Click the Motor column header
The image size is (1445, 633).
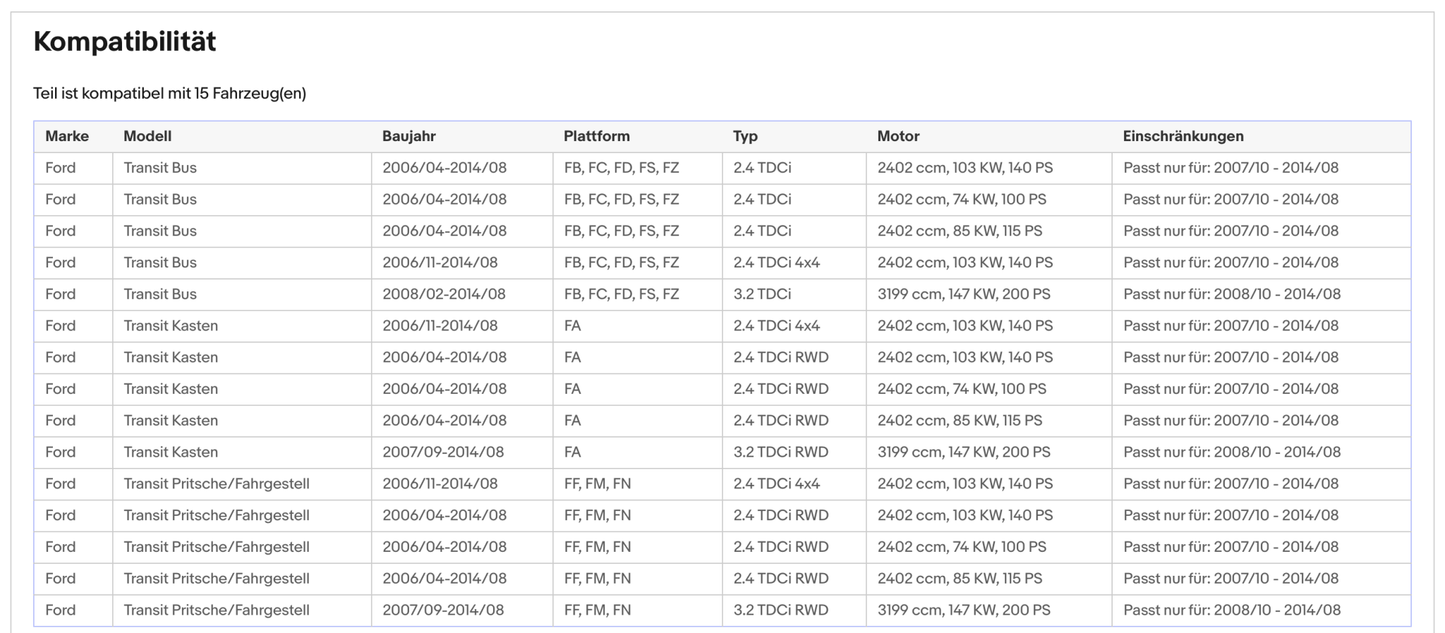tap(898, 136)
